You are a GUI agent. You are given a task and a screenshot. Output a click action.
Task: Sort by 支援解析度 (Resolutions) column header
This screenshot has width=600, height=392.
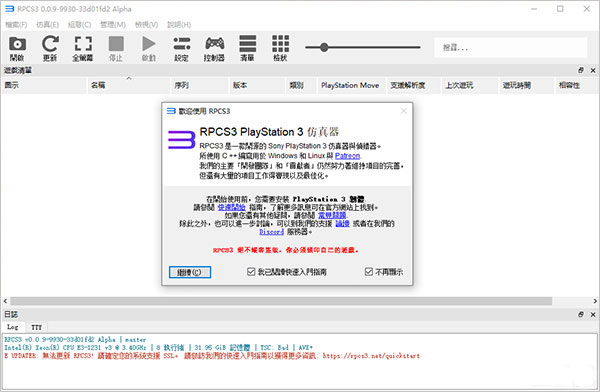coord(414,85)
